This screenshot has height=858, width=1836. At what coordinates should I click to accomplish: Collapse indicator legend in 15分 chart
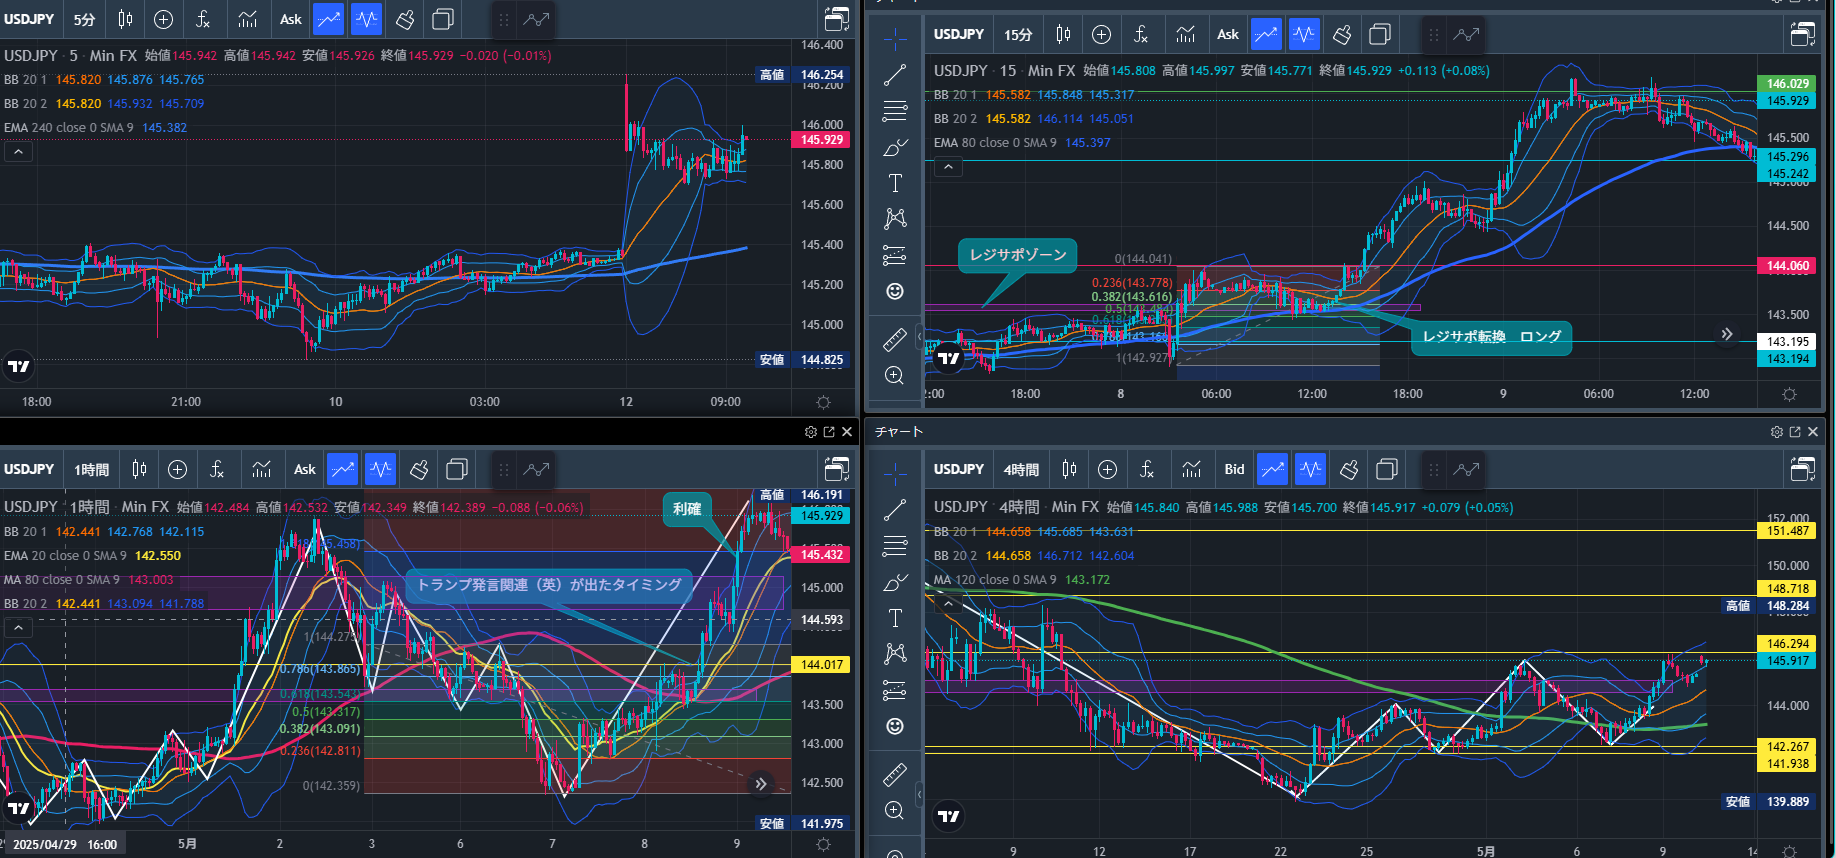948,167
